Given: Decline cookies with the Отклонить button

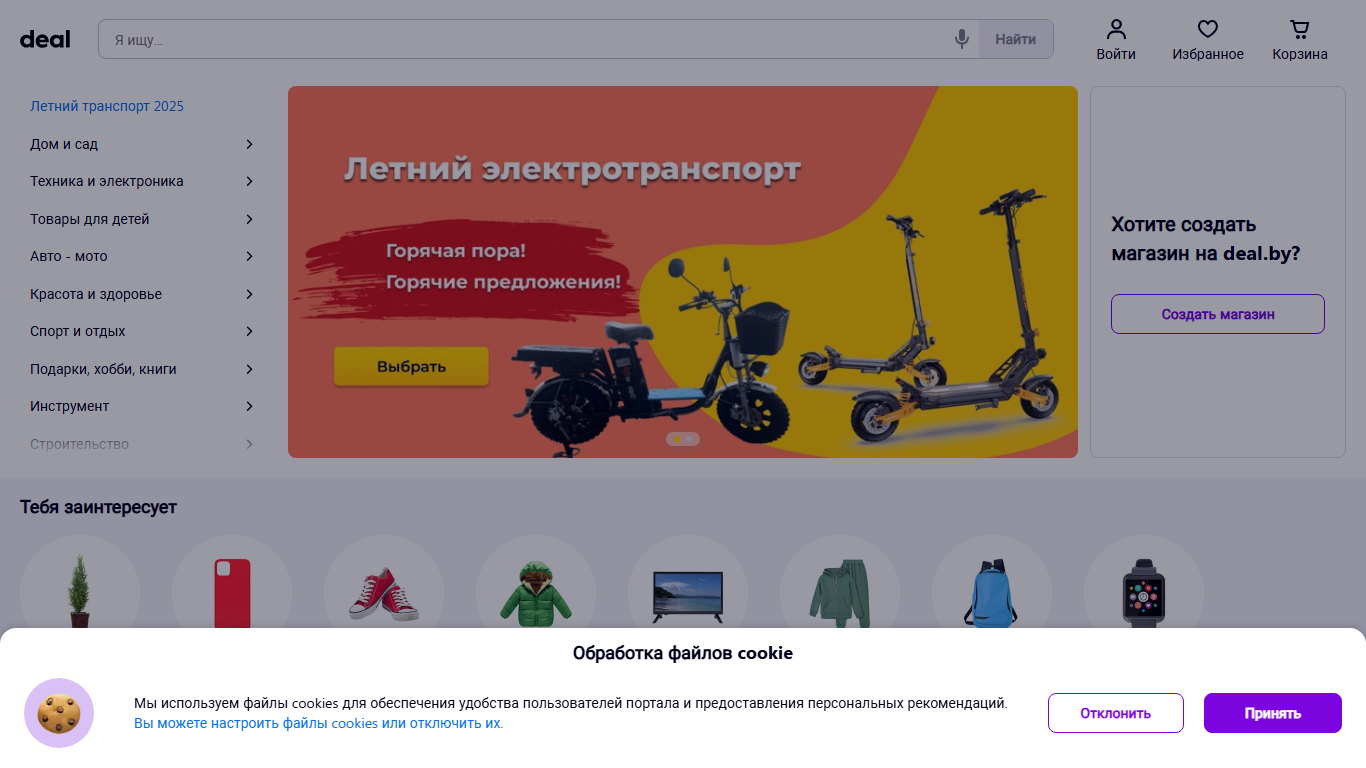Looking at the screenshot, I should point(1116,713).
